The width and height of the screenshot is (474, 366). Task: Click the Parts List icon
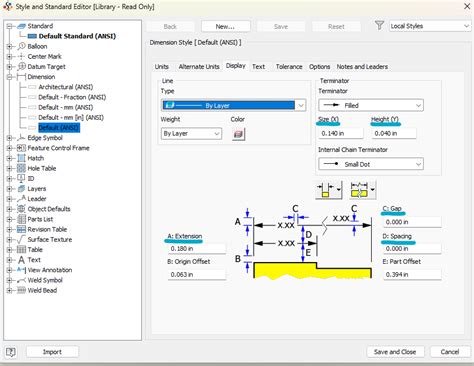click(x=22, y=219)
